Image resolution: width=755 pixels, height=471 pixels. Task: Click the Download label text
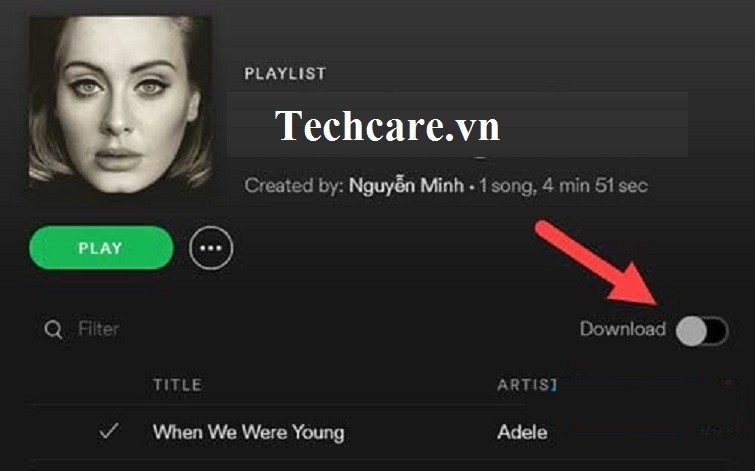(622, 329)
